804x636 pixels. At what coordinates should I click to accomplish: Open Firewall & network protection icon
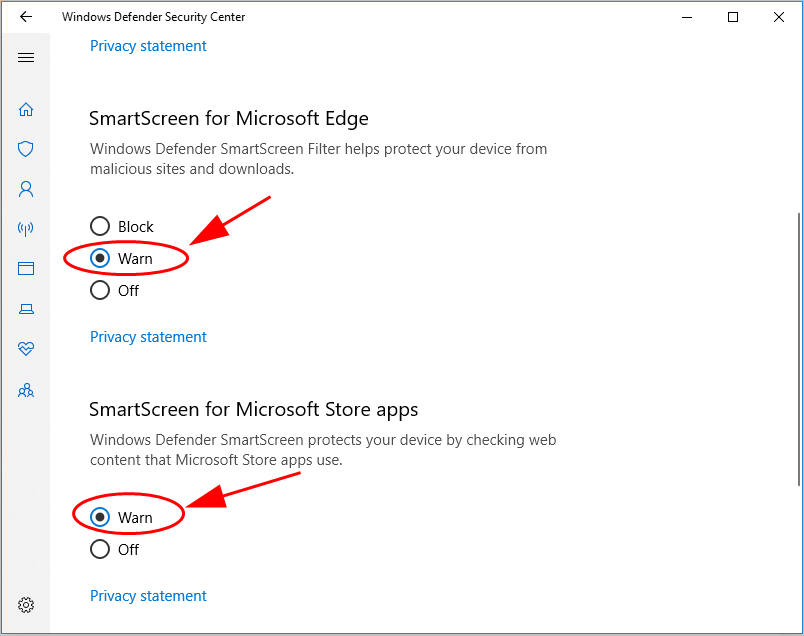[x=26, y=229]
